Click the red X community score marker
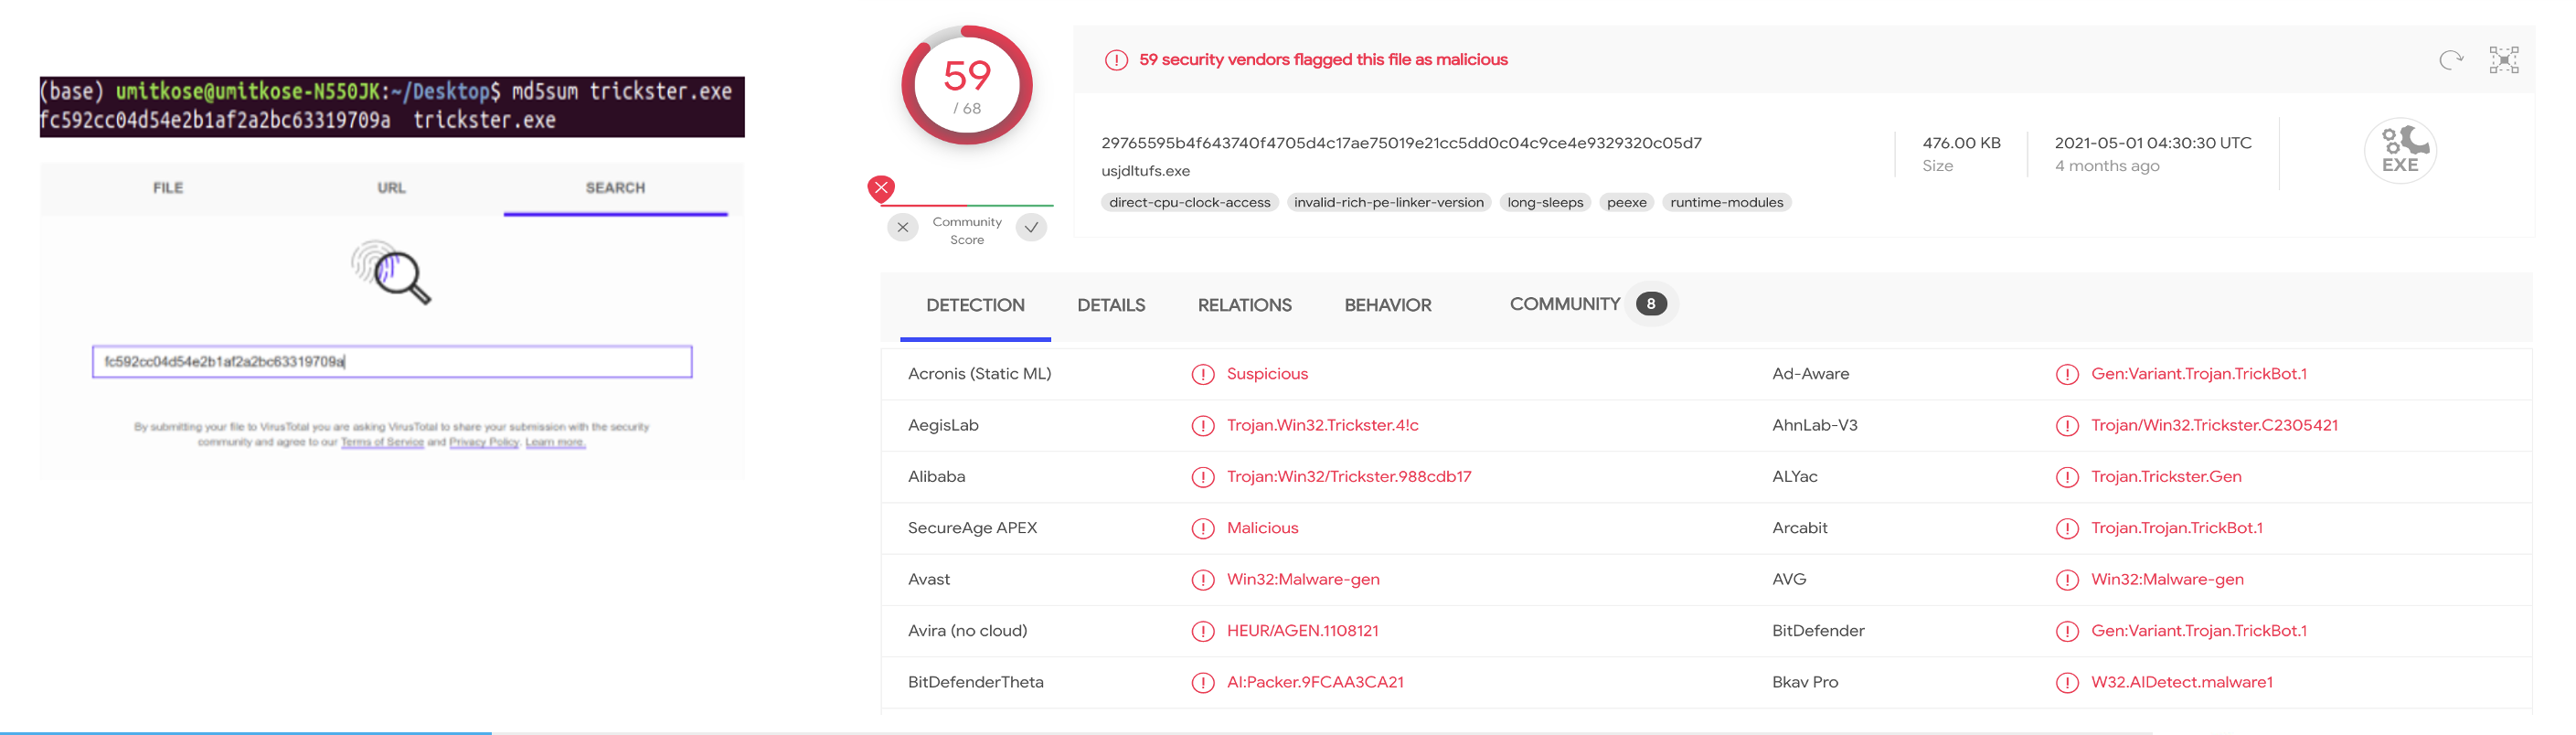Screen dimensions: 2576x735 881,188
